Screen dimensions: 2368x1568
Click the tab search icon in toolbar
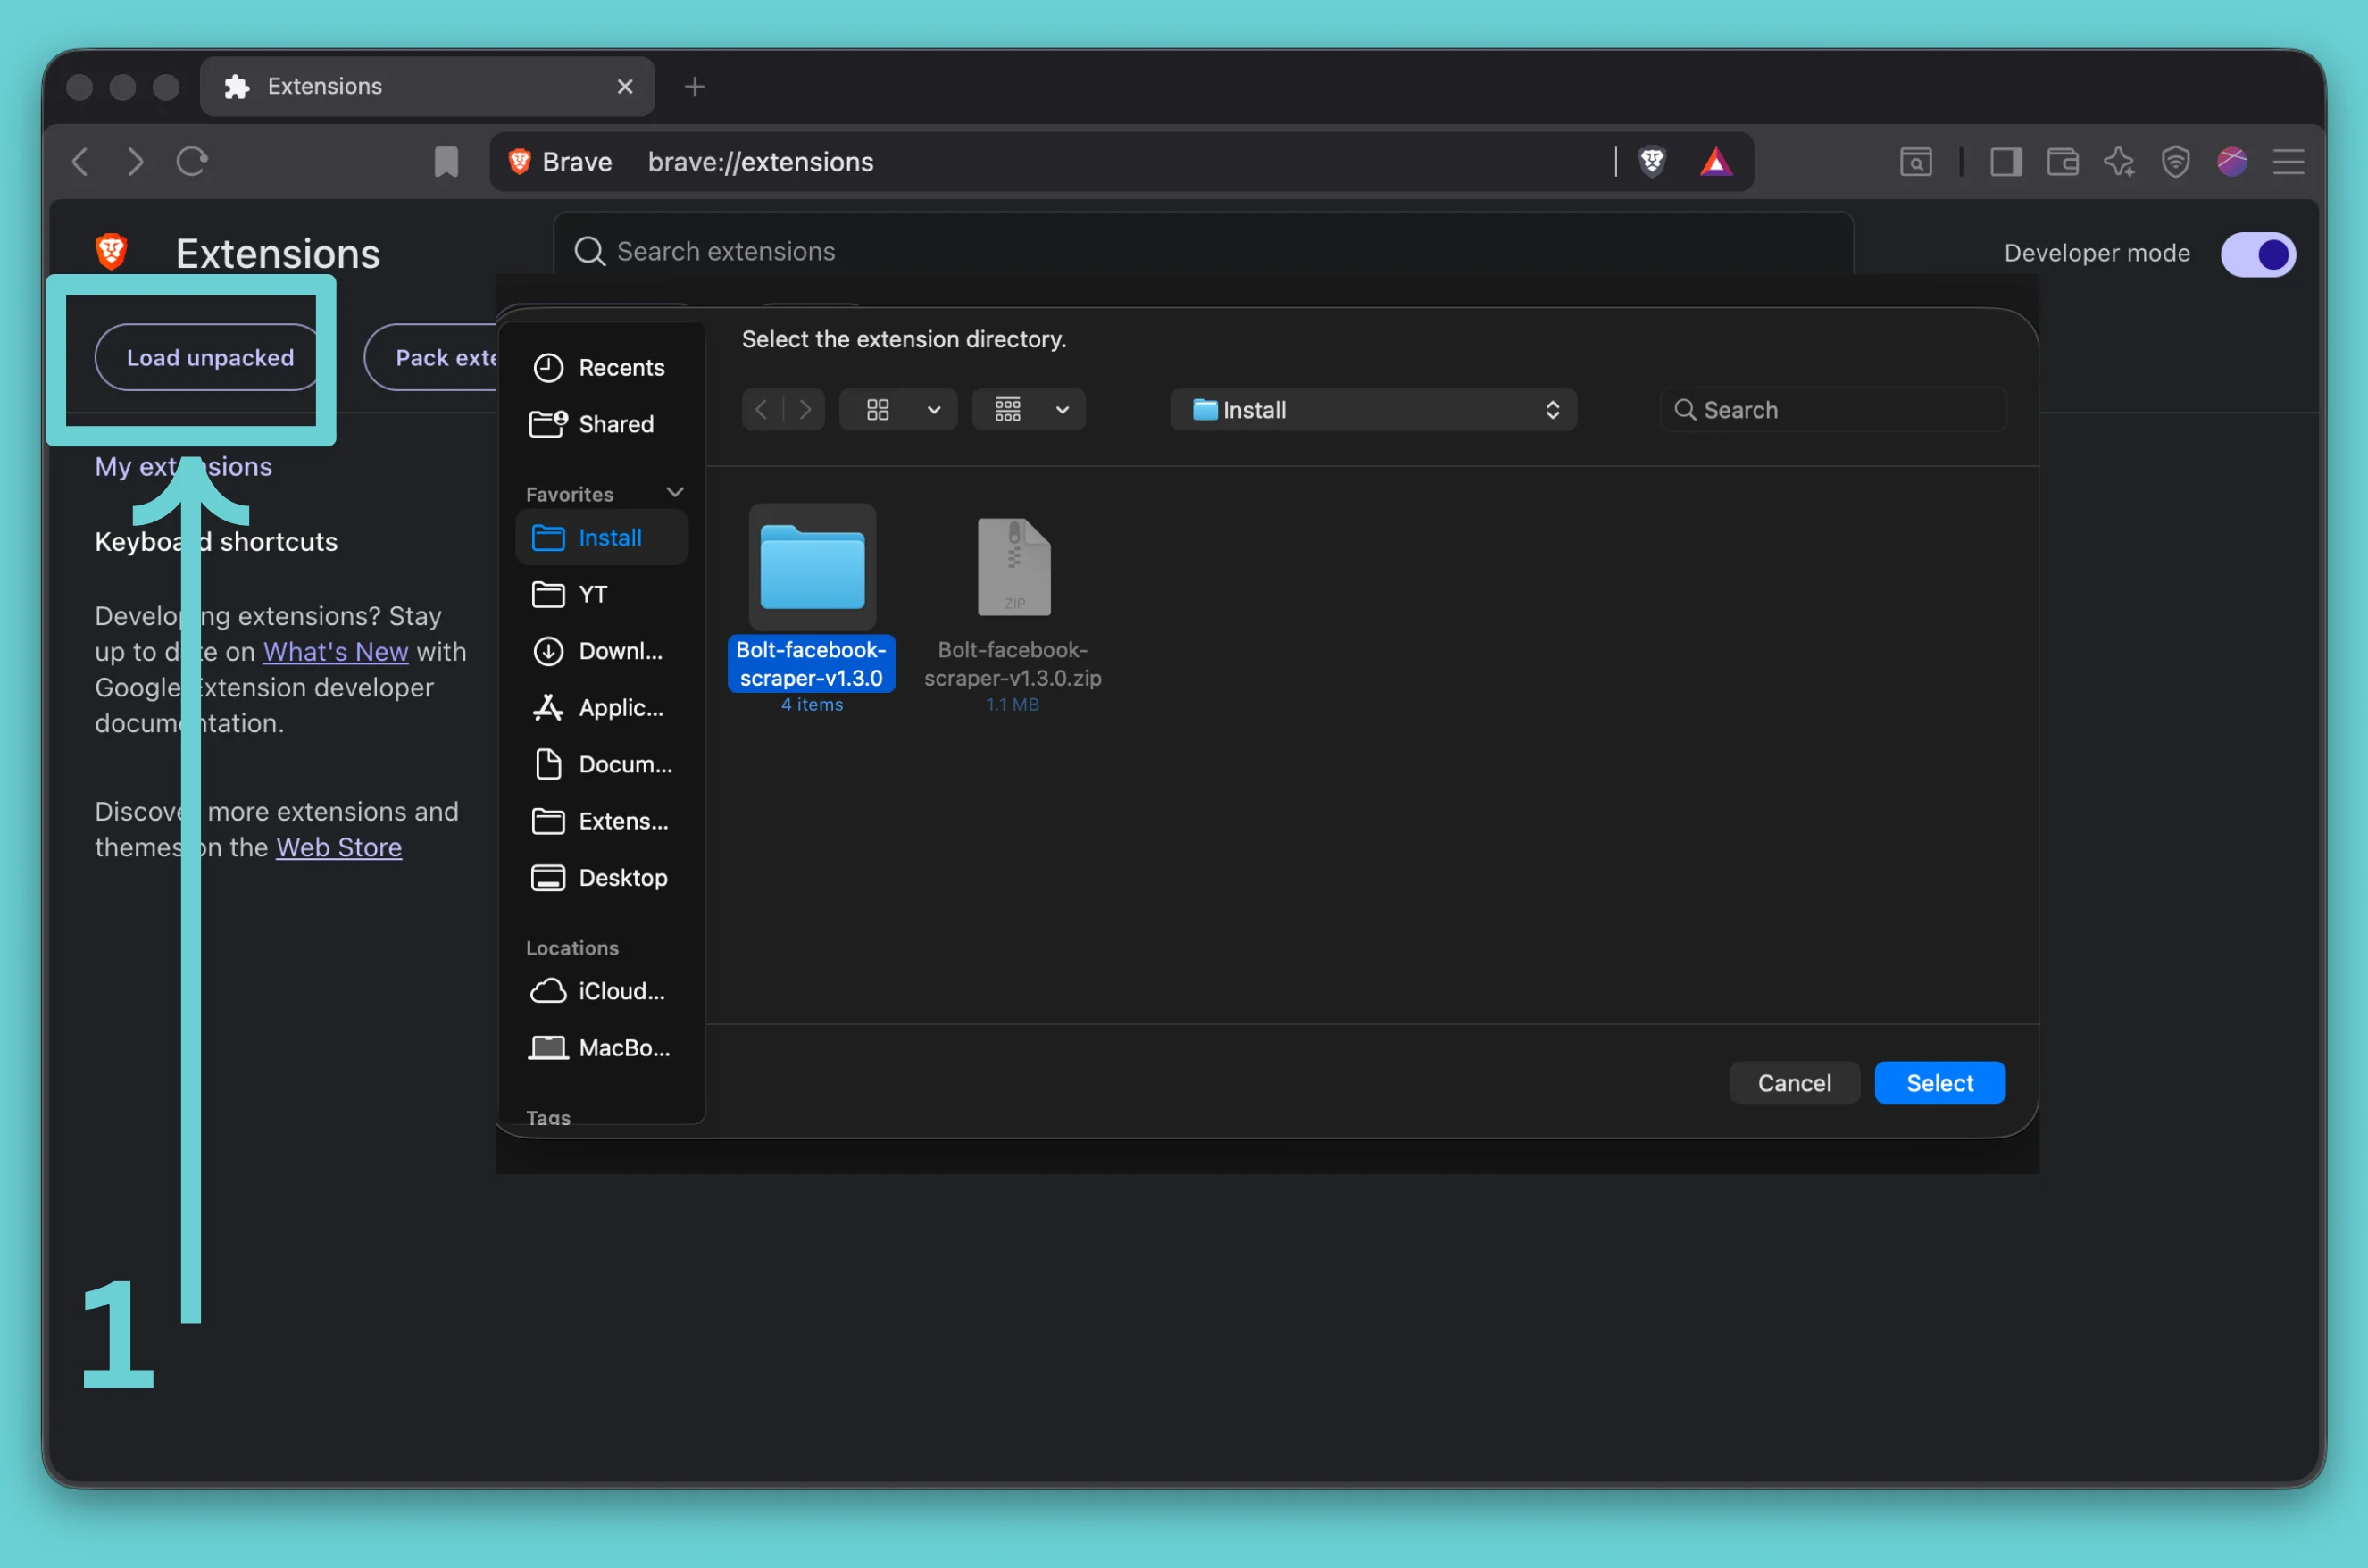point(1915,162)
